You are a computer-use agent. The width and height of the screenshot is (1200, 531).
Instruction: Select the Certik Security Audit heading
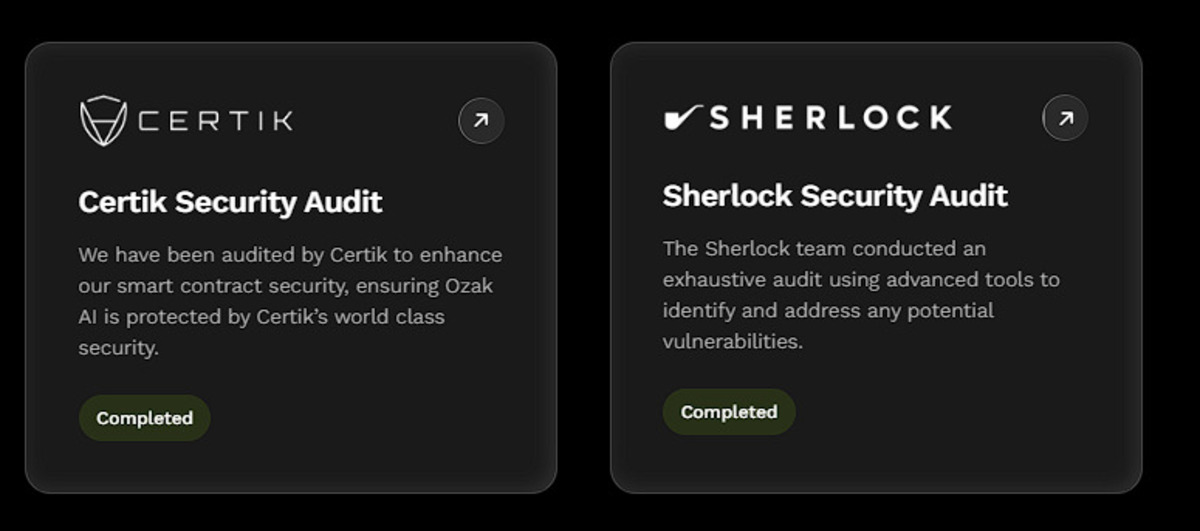point(230,202)
